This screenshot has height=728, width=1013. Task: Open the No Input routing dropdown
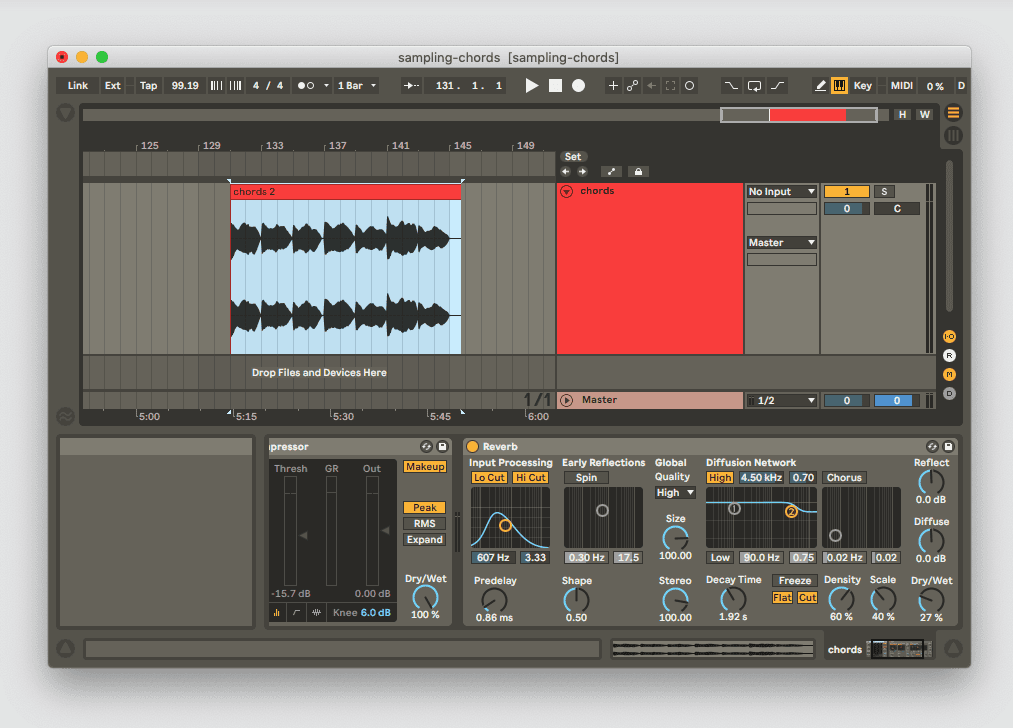pos(780,191)
